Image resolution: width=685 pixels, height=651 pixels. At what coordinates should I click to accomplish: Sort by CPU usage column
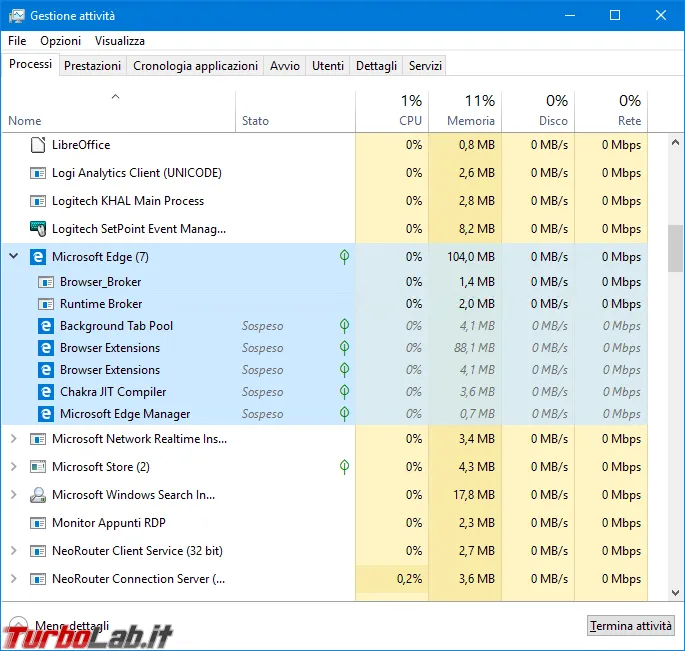(392, 111)
